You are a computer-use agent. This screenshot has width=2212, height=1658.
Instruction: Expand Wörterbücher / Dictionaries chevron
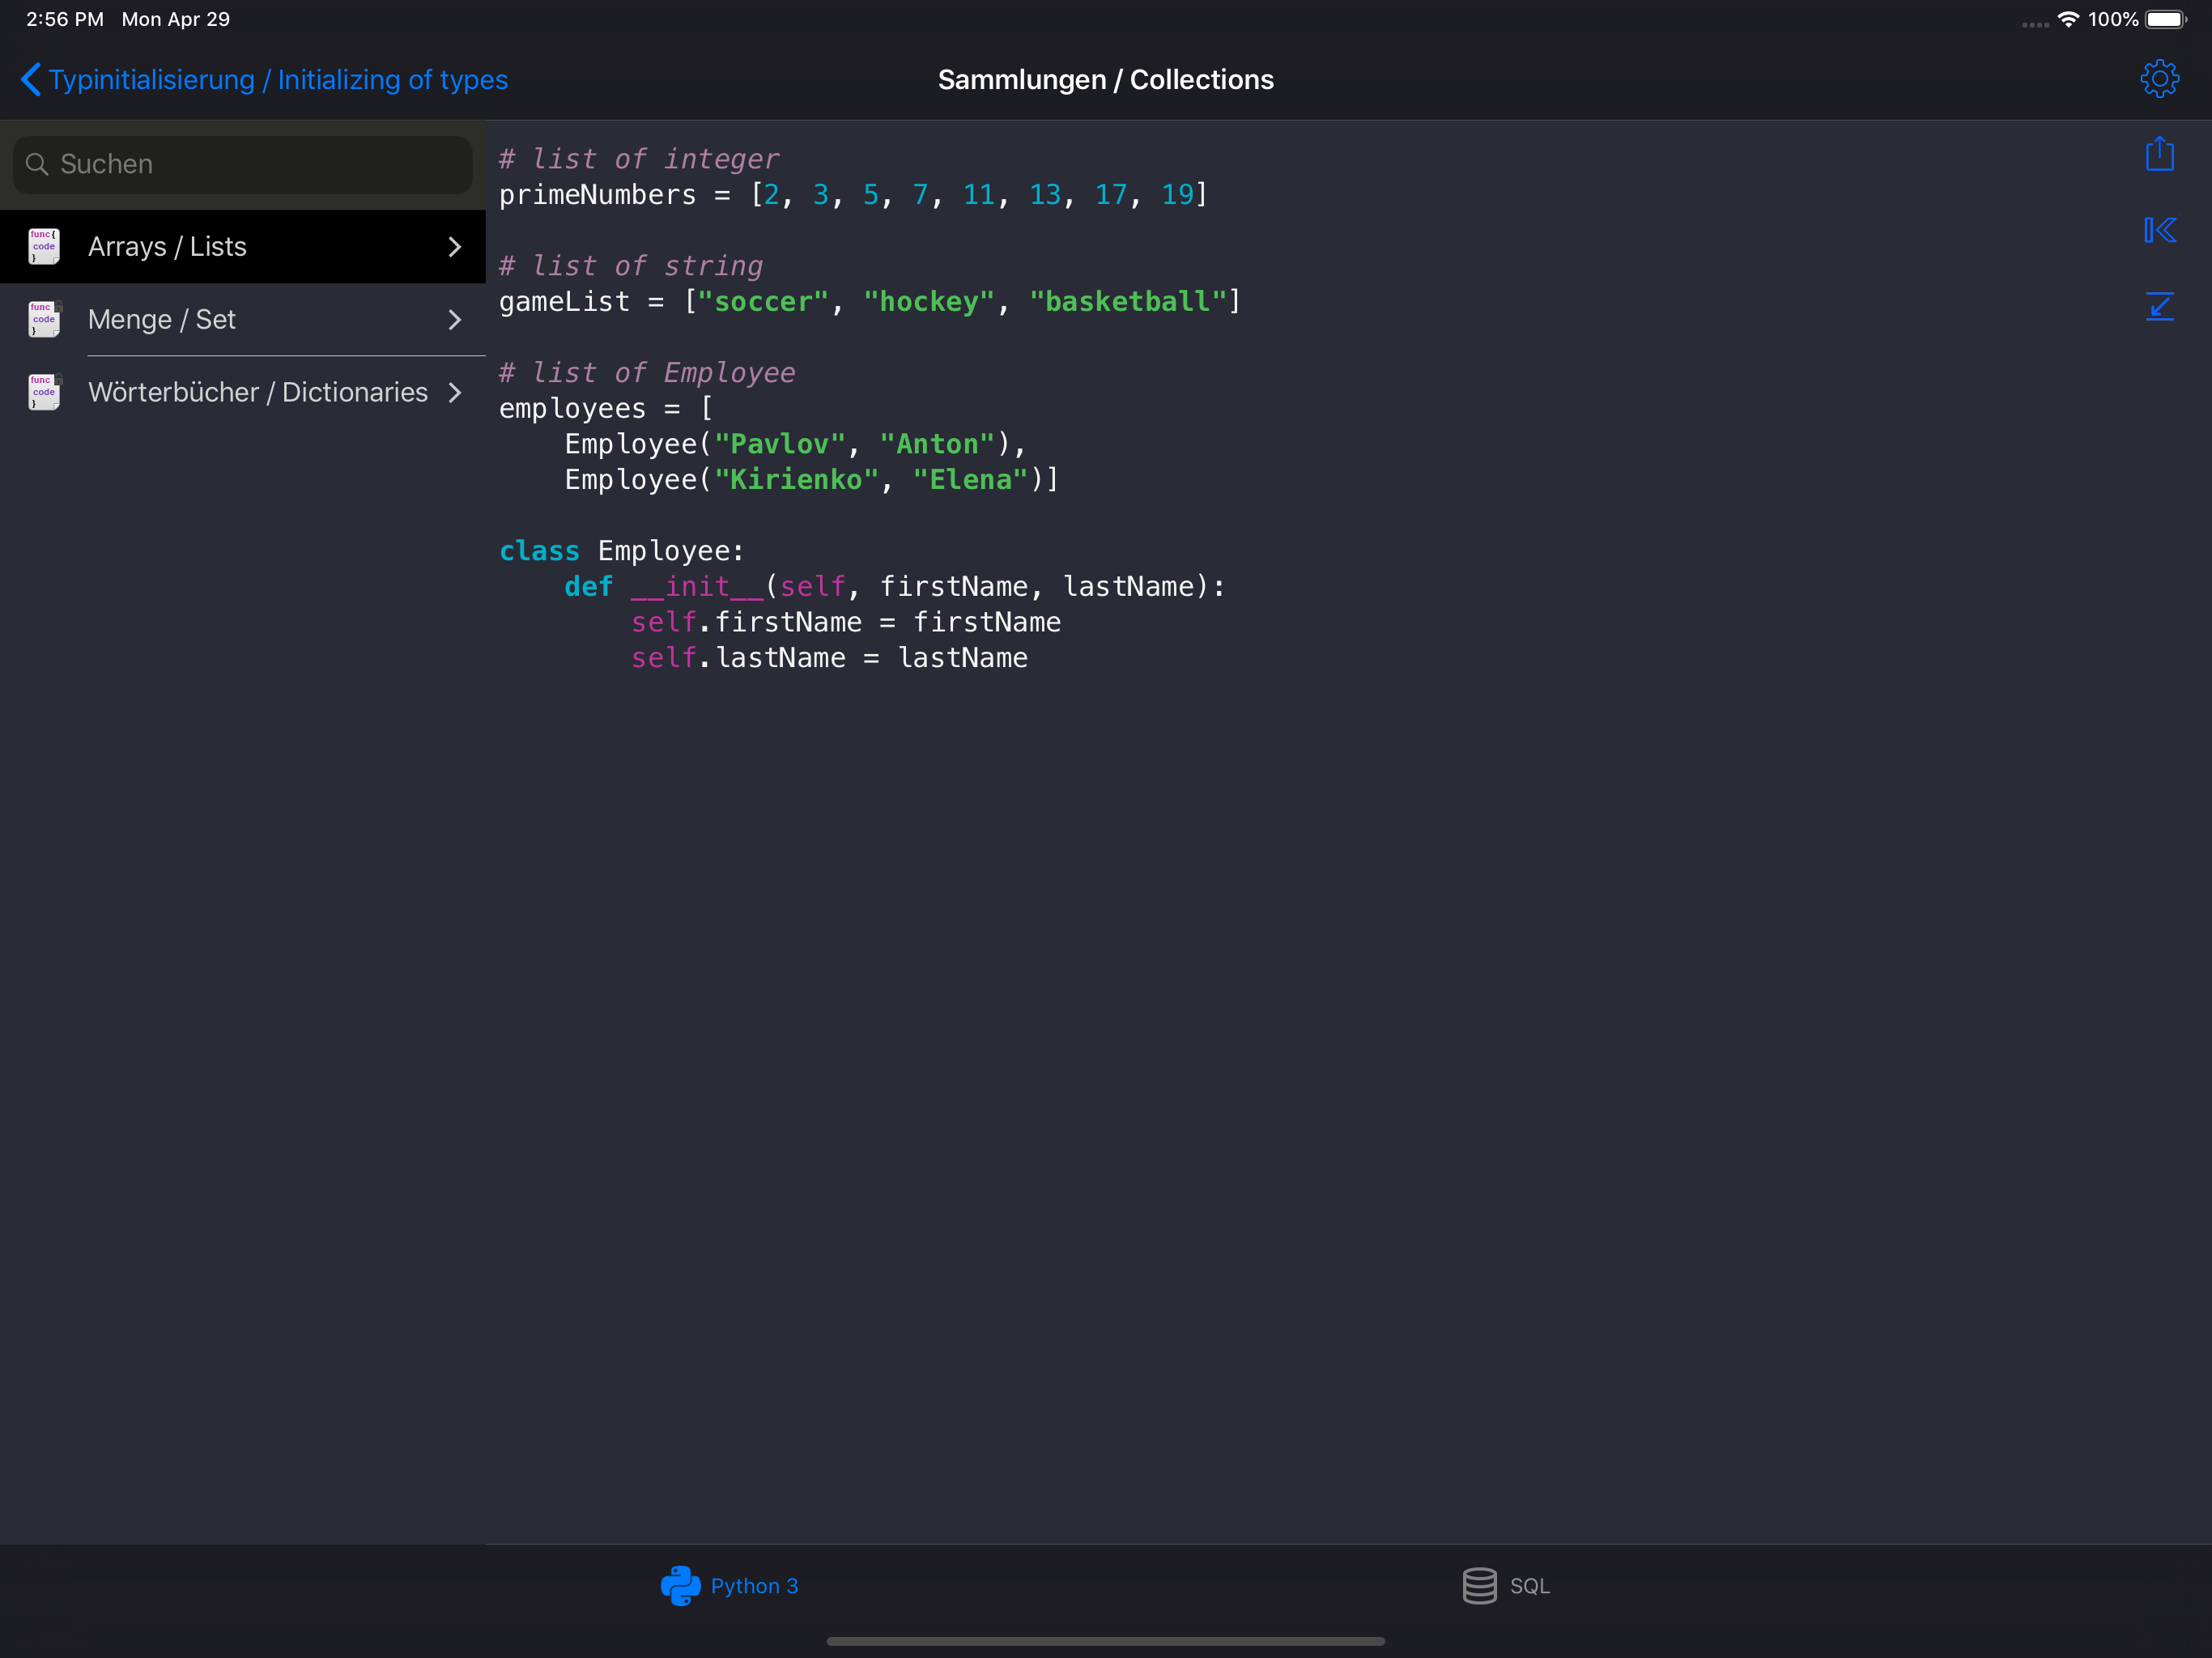(455, 392)
